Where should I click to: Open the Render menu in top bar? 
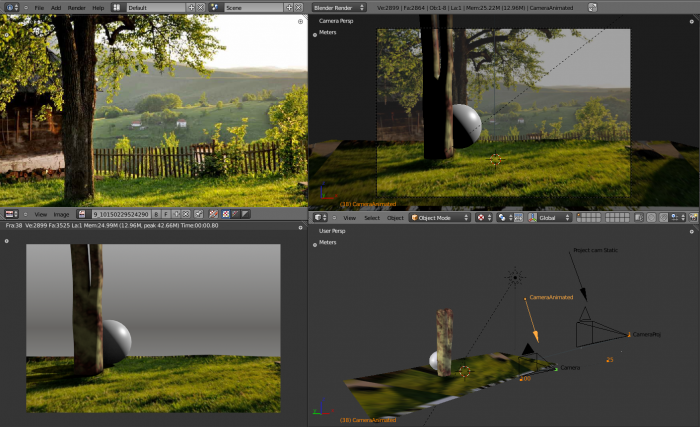pyautogui.click(x=76, y=7)
